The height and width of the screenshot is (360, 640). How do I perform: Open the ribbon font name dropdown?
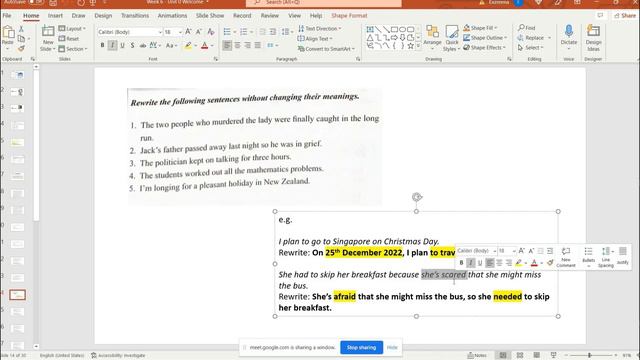coord(160,32)
